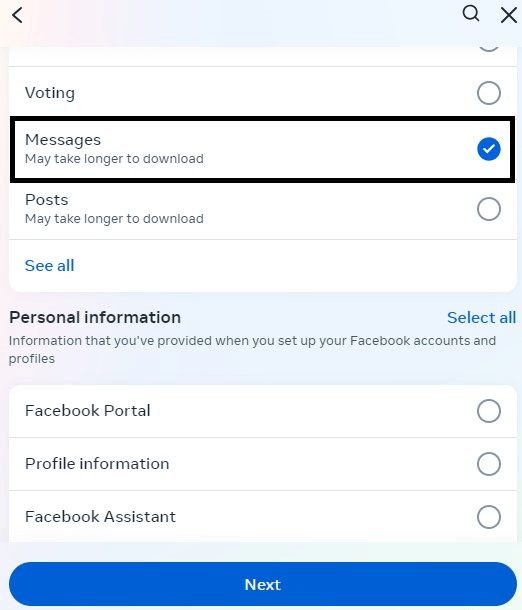Close the dialog with the X icon
Viewport: 522px width, 610px height.
509,16
